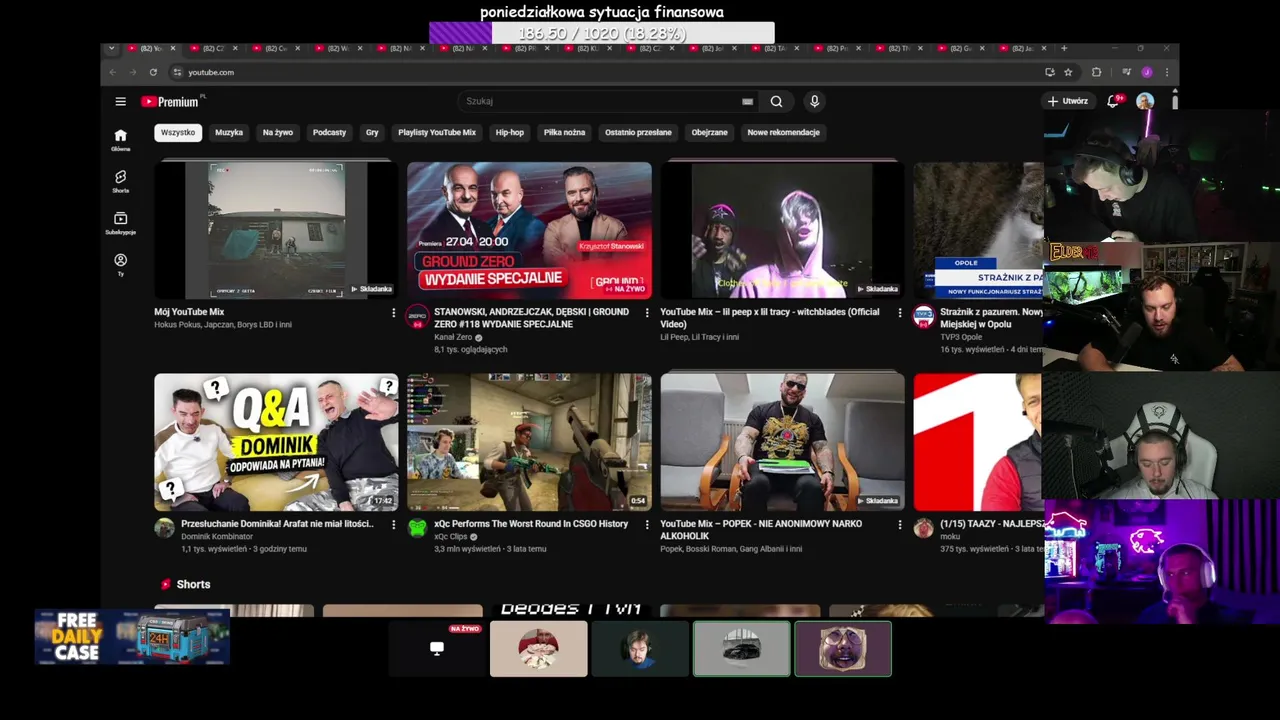Click the Free Daily Case banner
Image resolution: width=1280 pixels, height=720 pixels.
click(132, 638)
